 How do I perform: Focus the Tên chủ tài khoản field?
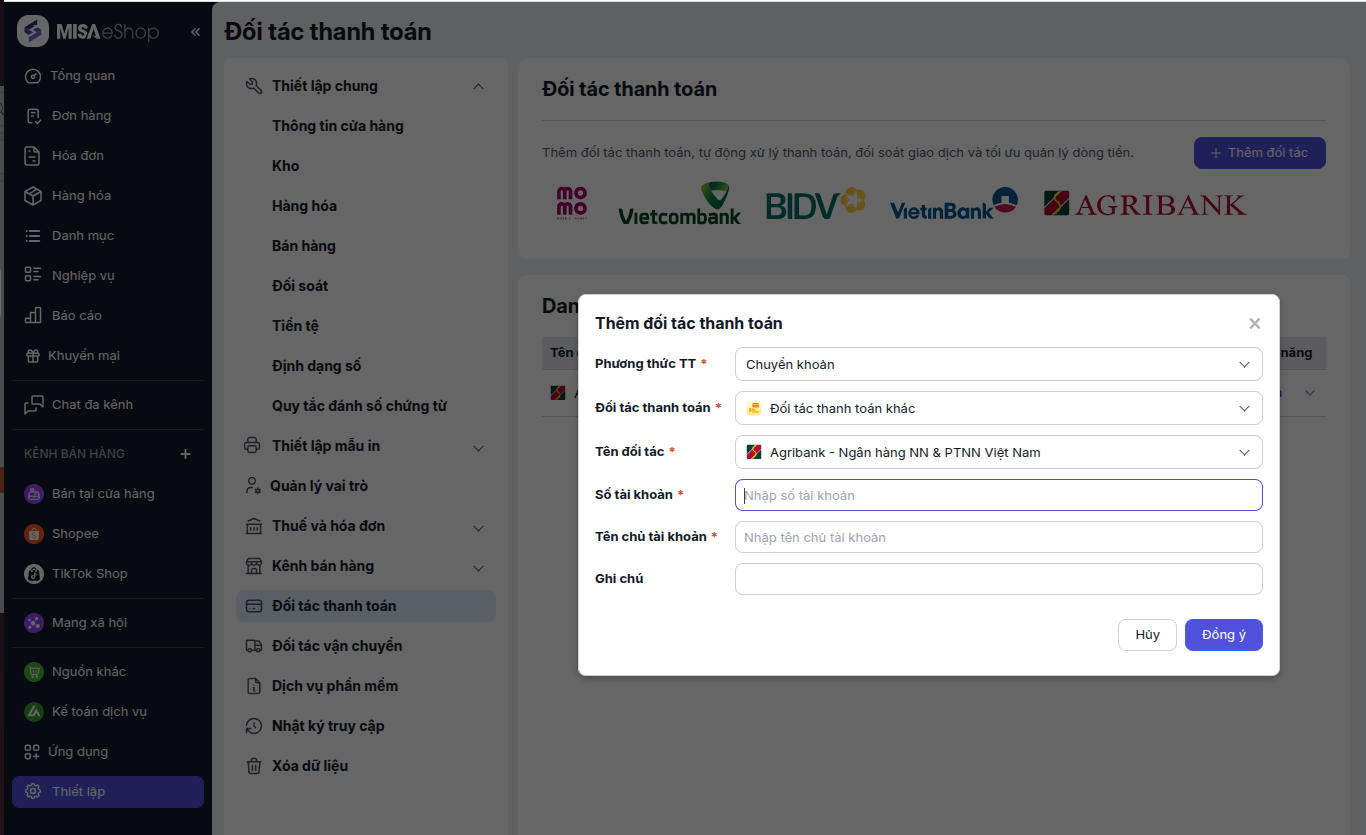(998, 537)
